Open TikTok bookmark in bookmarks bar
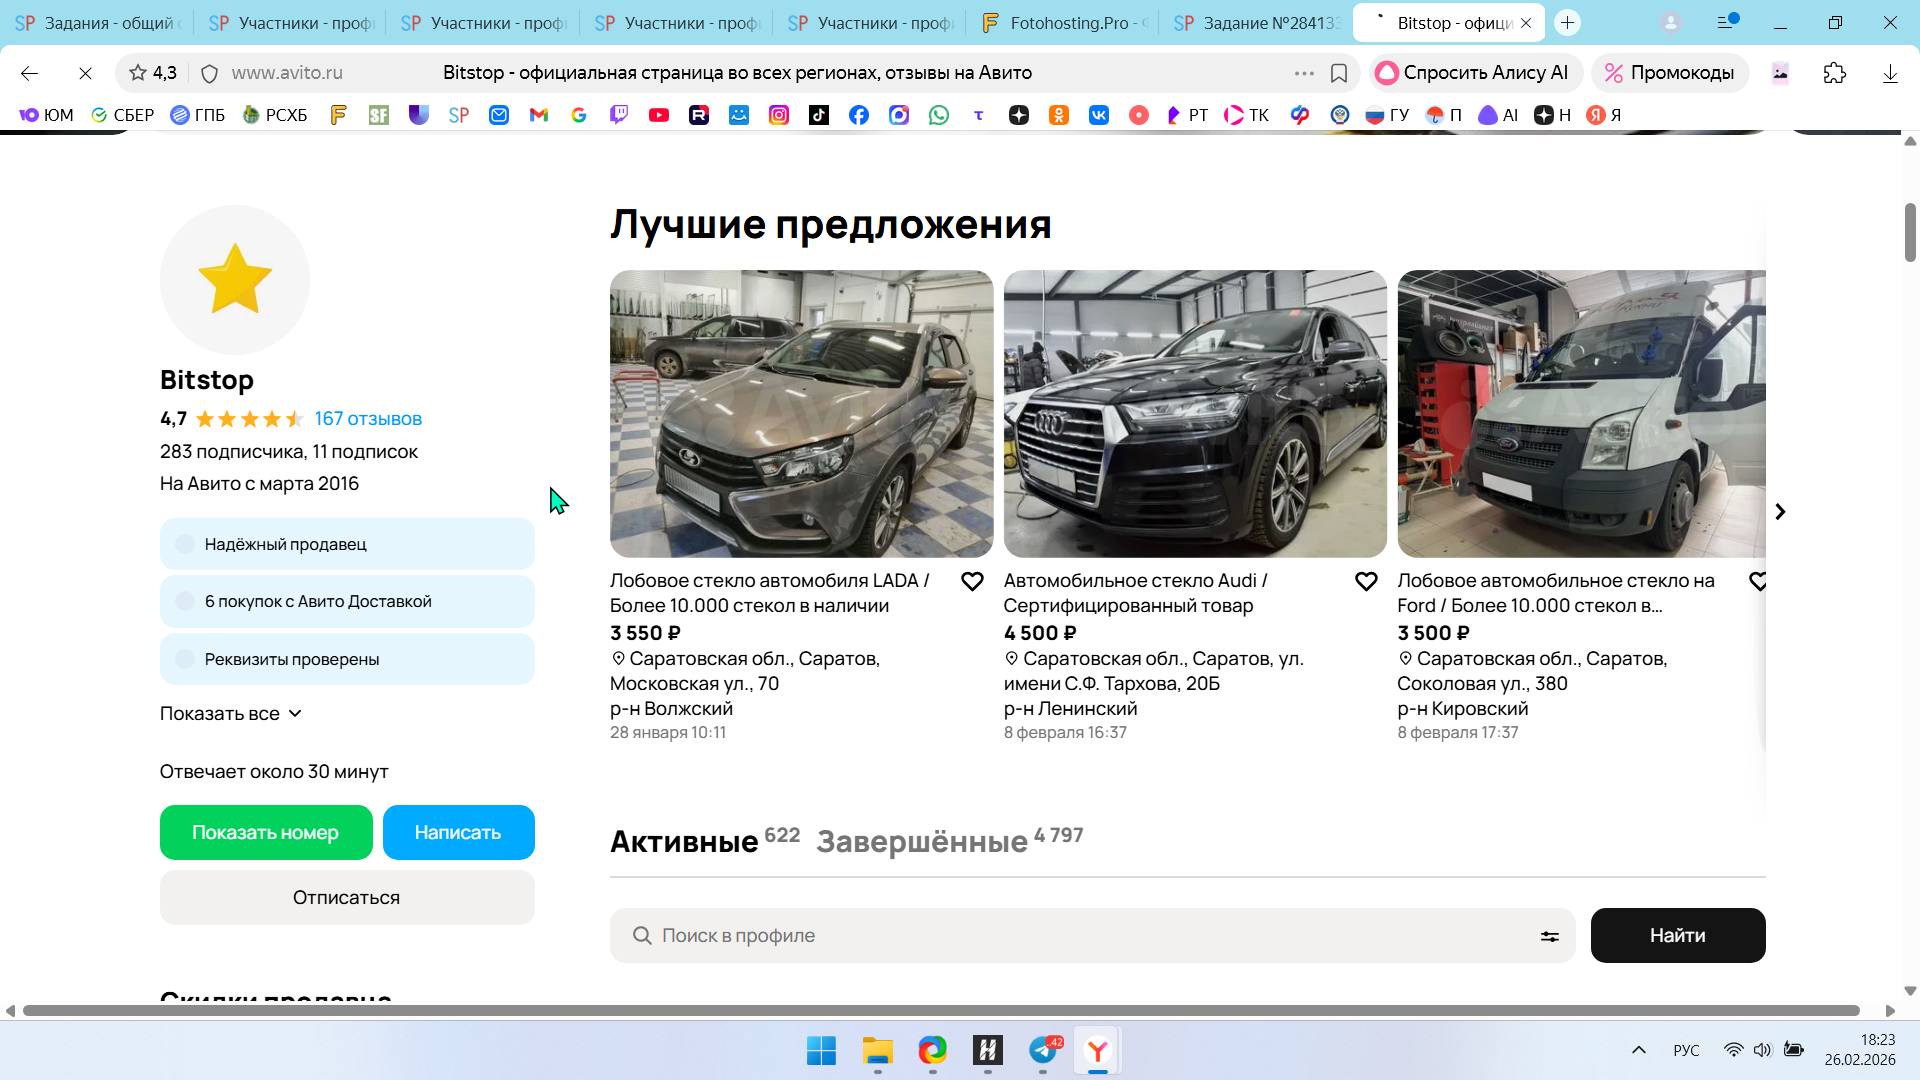 pos(818,115)
